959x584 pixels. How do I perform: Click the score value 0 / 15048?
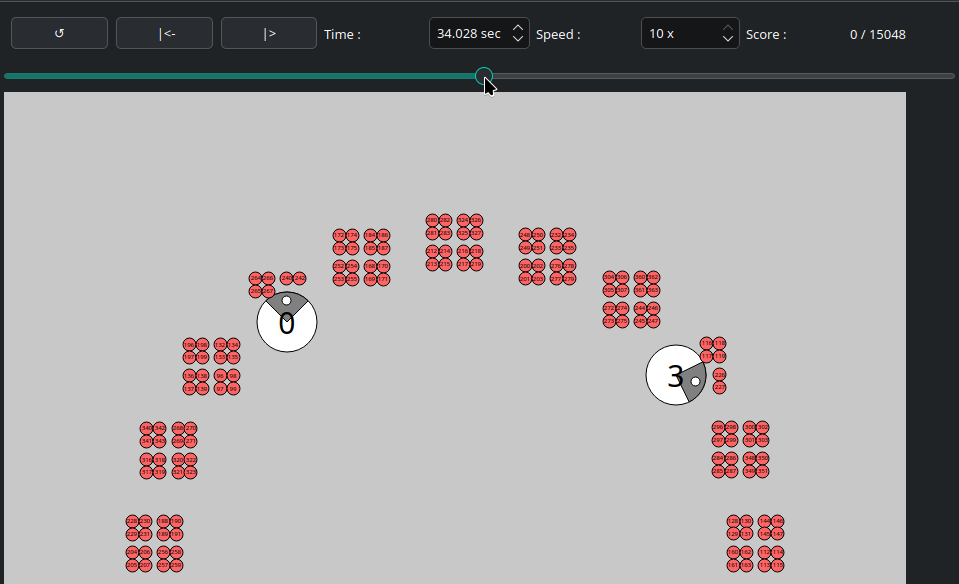(x=877, y=34)
